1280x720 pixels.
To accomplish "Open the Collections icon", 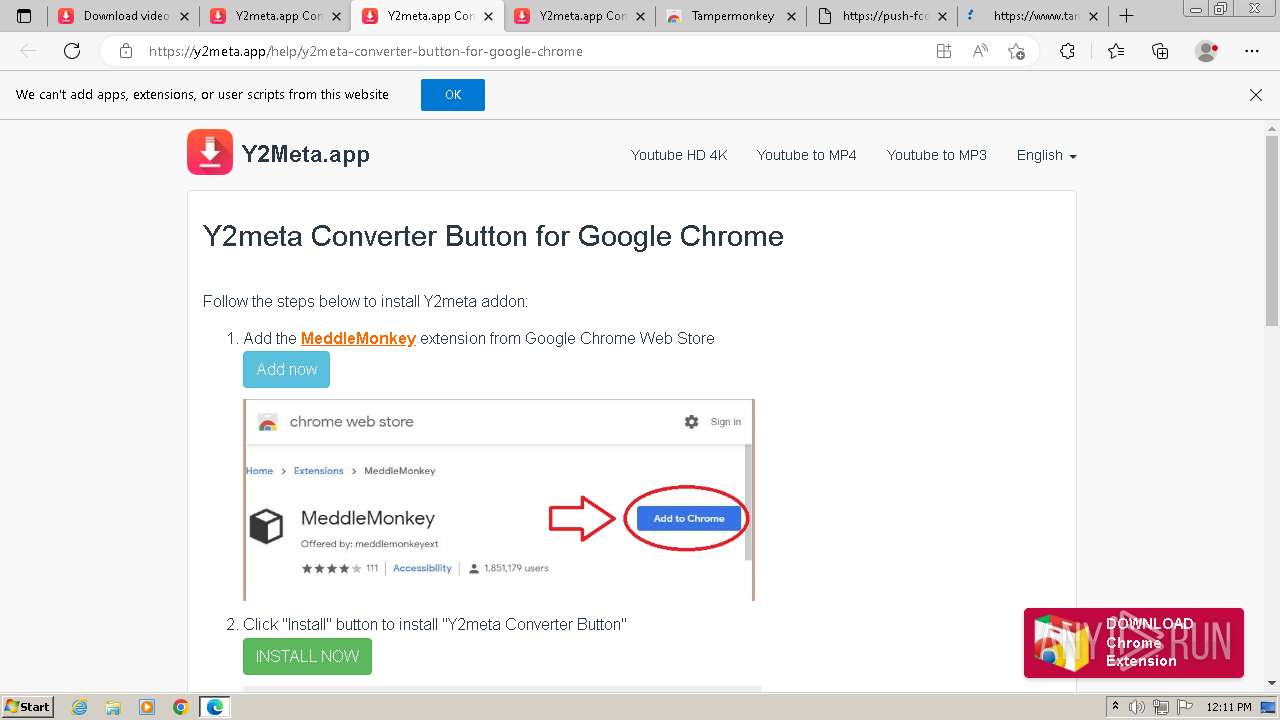I will [x=1160, y=51].
